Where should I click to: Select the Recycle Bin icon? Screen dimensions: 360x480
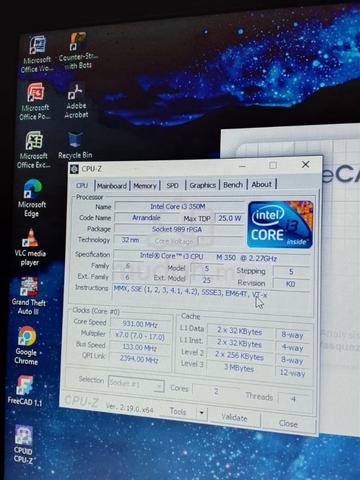point(75,145)
